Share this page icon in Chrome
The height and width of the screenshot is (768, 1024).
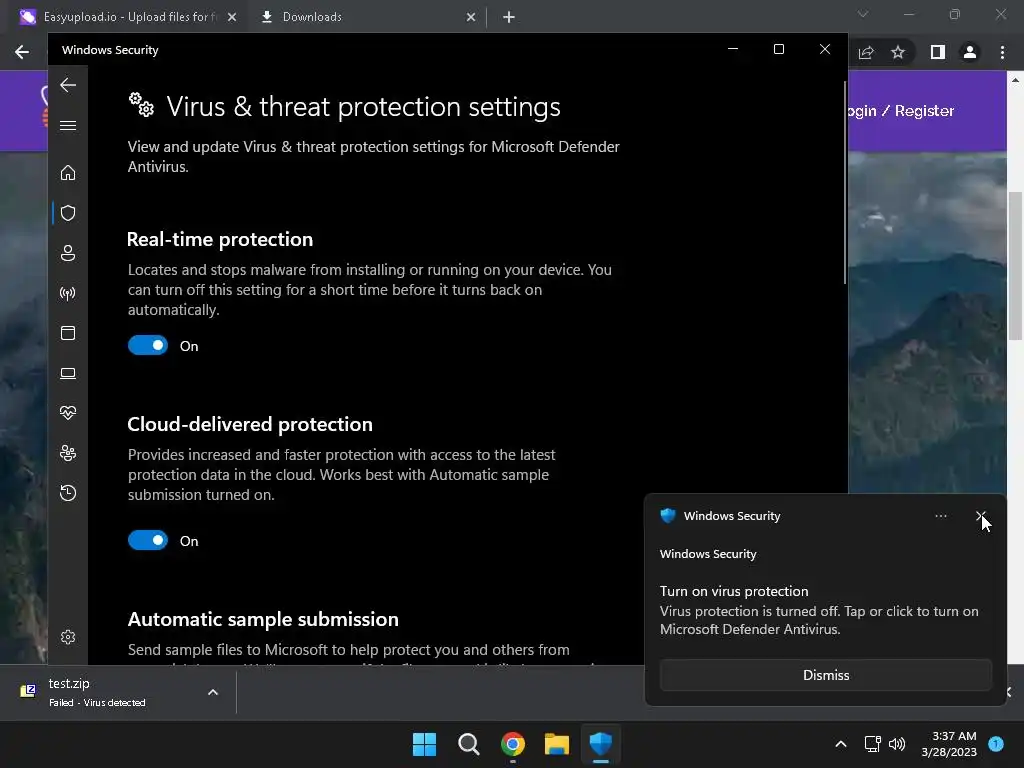click(866, 52)
